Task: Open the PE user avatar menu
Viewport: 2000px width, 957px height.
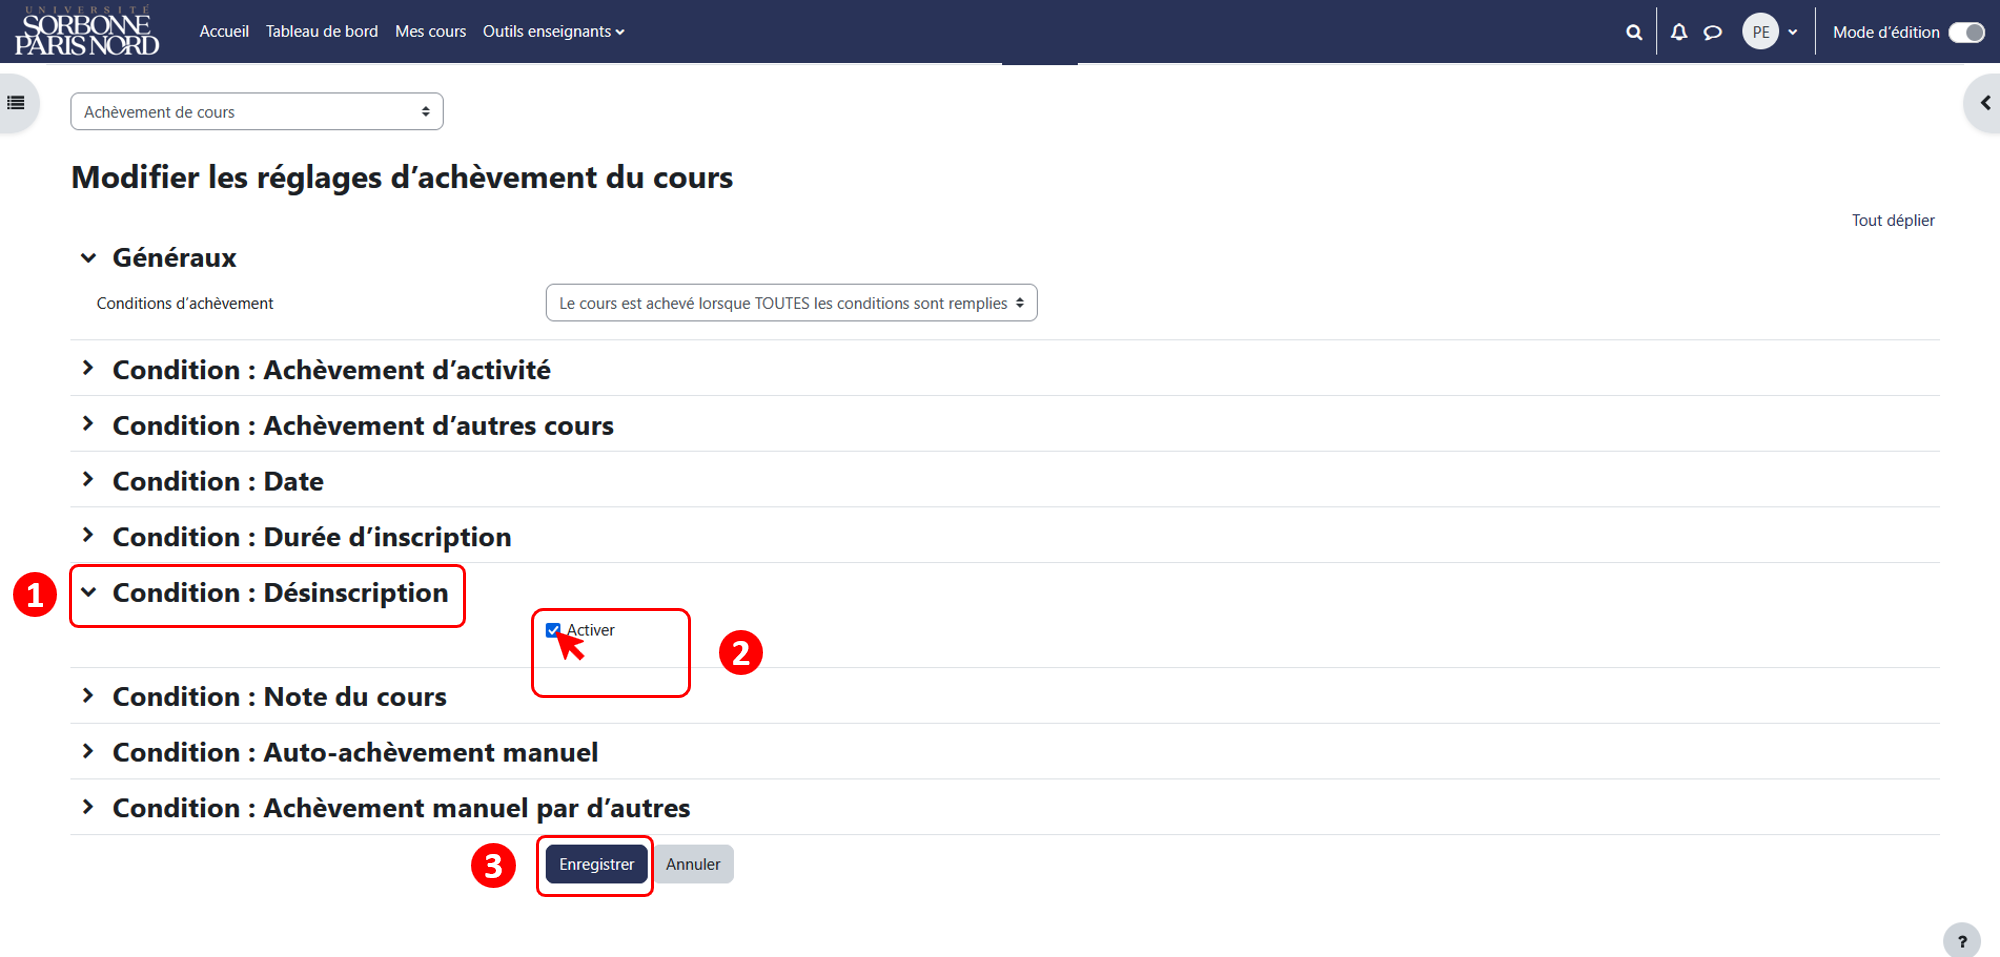Action: 1770,32
